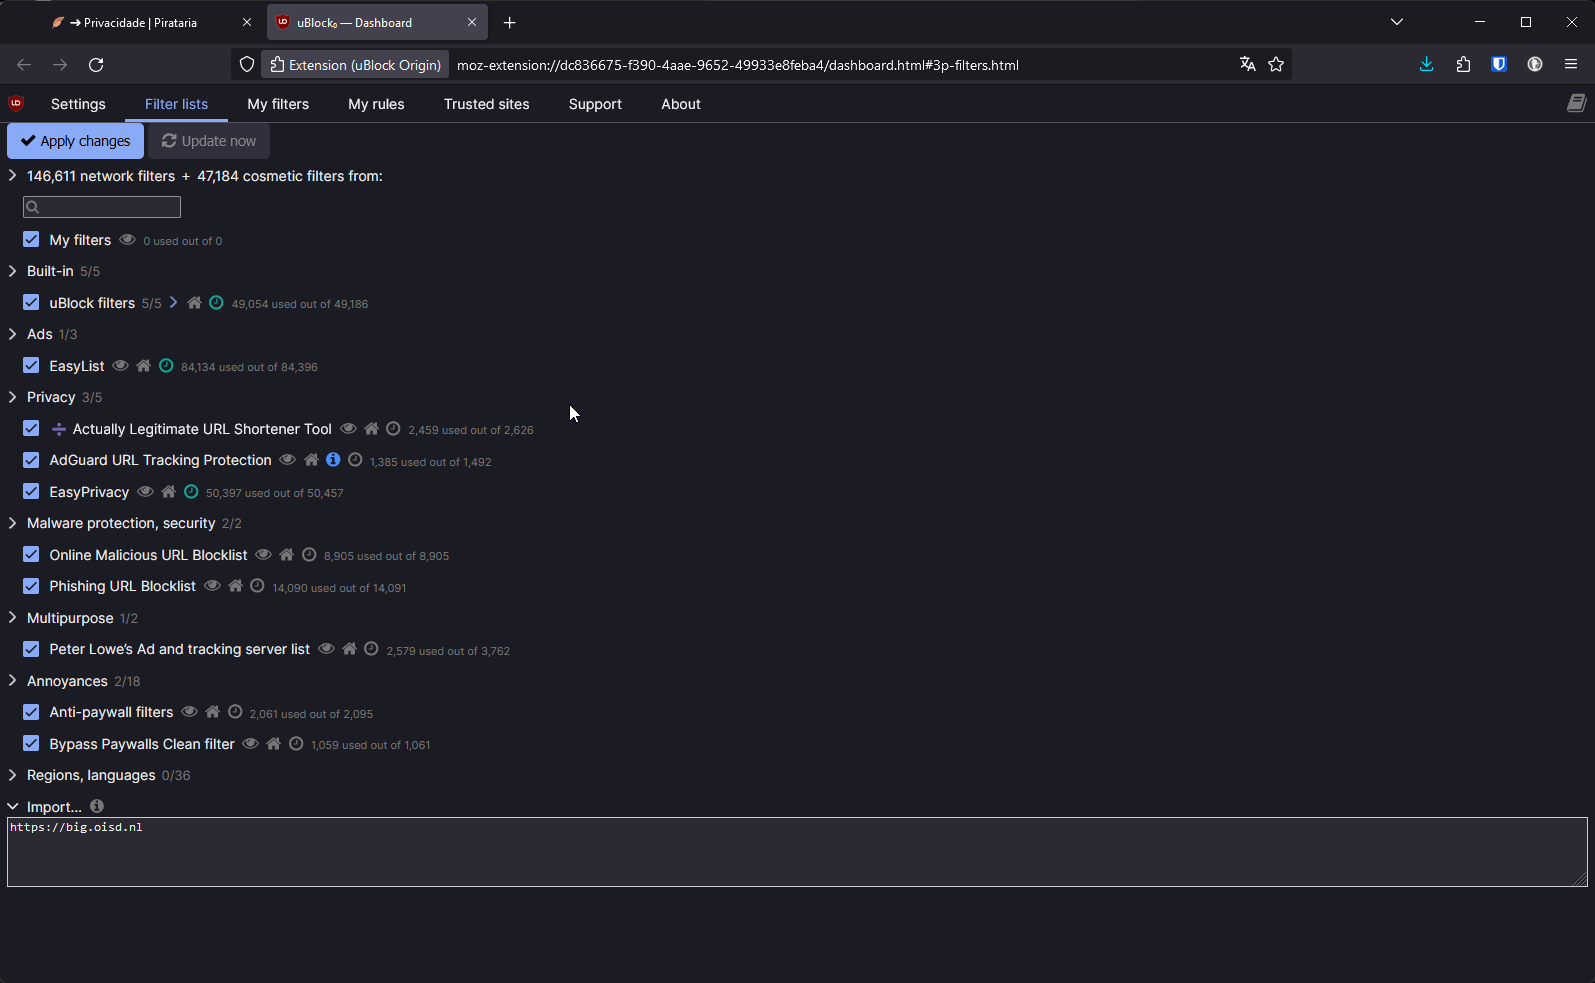Screen dimensions: 1595x983
Task: Open the Extensions puzzle icon
Action: coord(1463,64)
